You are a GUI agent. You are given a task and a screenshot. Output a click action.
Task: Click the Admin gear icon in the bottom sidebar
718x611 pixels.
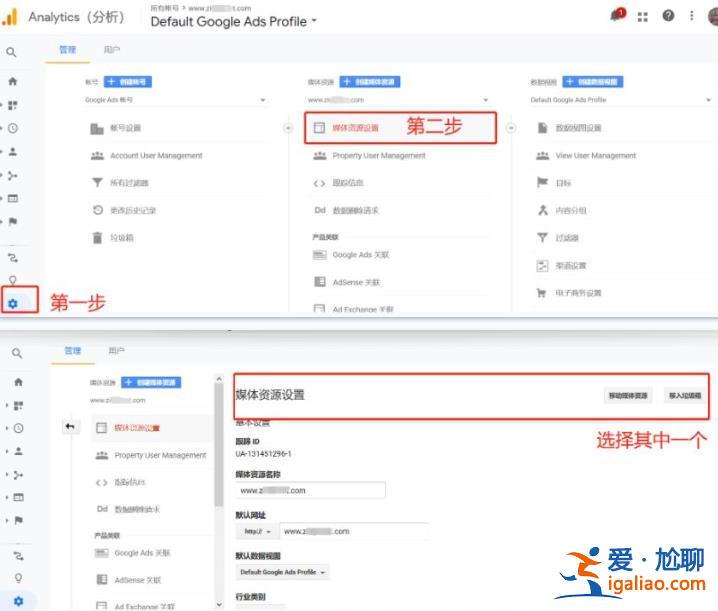click(x=18, y=601)
